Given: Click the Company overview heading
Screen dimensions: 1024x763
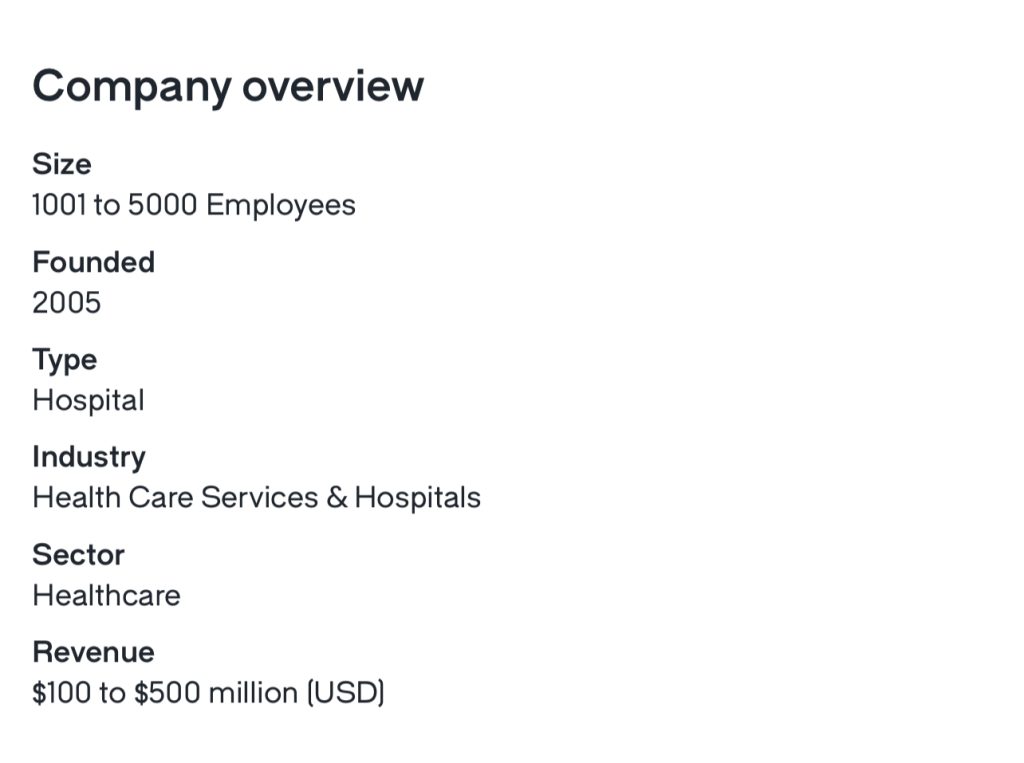Looking at the screenshot, I should (228, 87).
